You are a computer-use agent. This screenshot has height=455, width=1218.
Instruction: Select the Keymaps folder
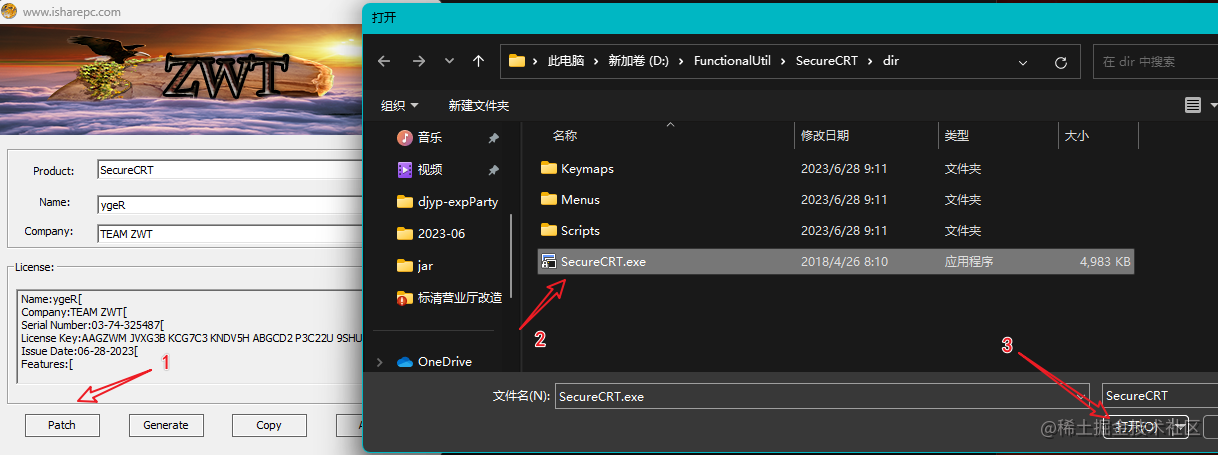(836, 169)
